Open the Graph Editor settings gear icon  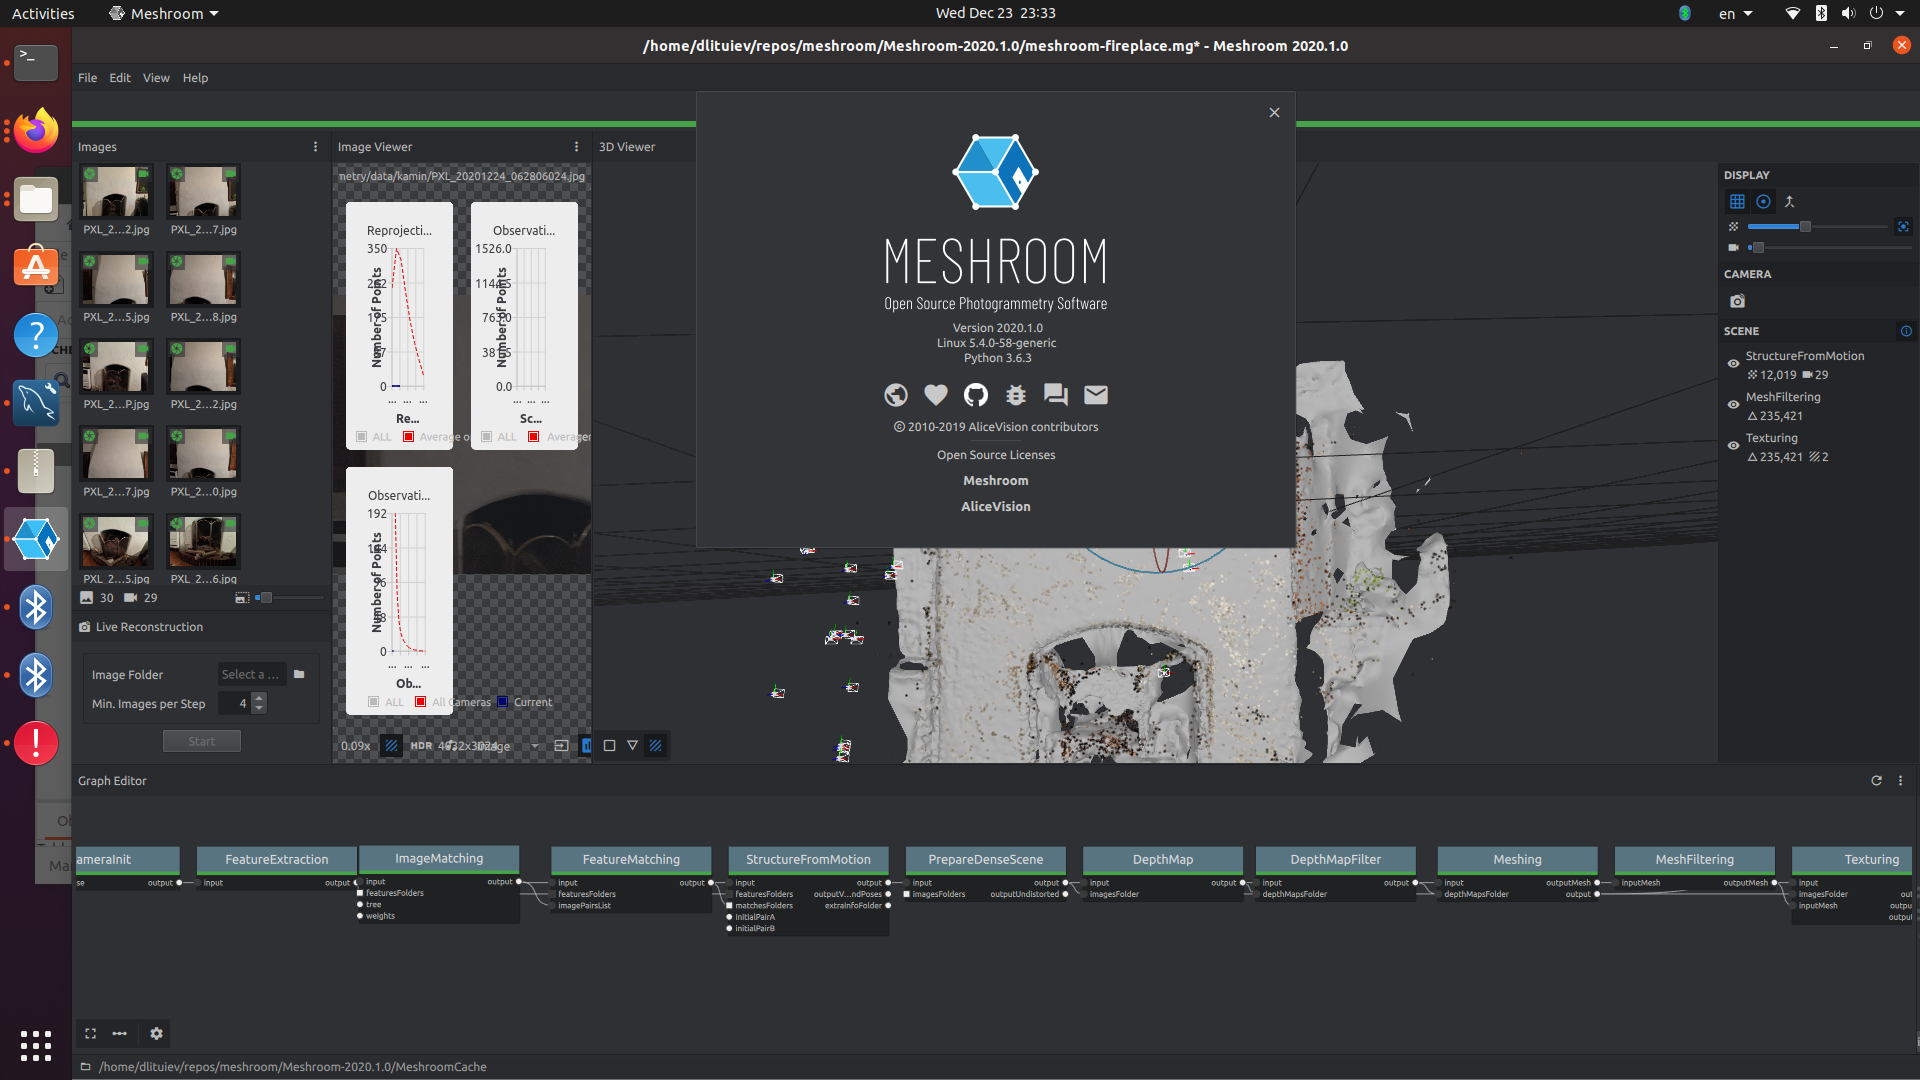pyautogui.click(x=156, y=1034)
